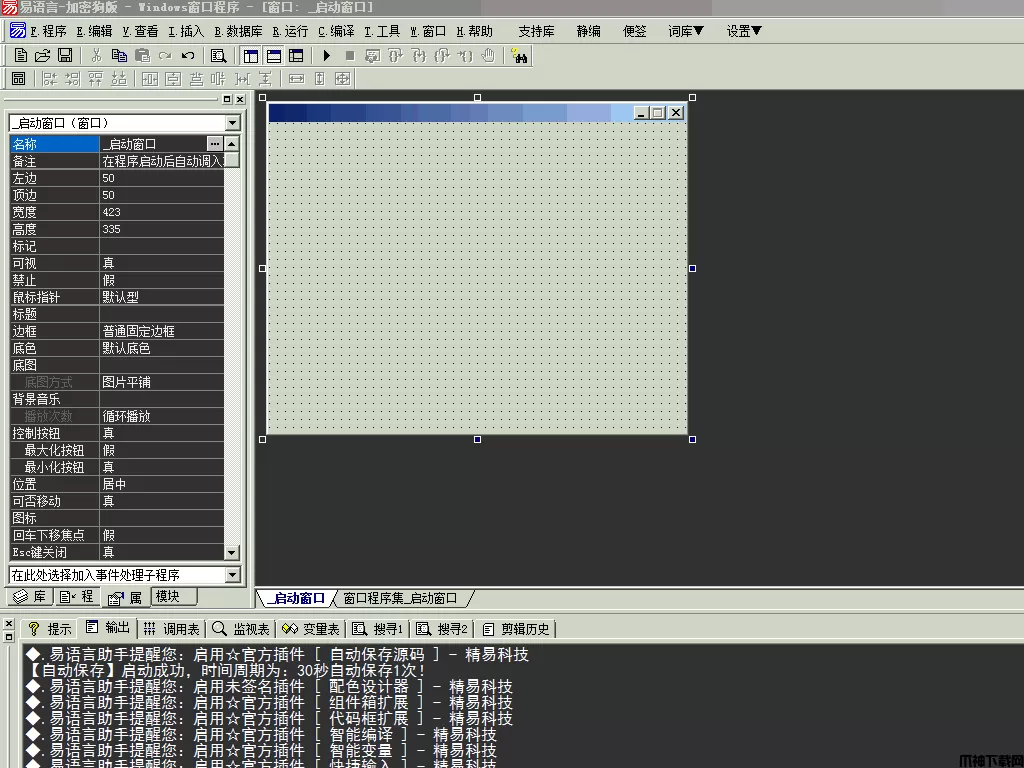Click the New file icon in toolbar
The width and height of the screenshot is (1024, 768).
(x=20, y=56)
